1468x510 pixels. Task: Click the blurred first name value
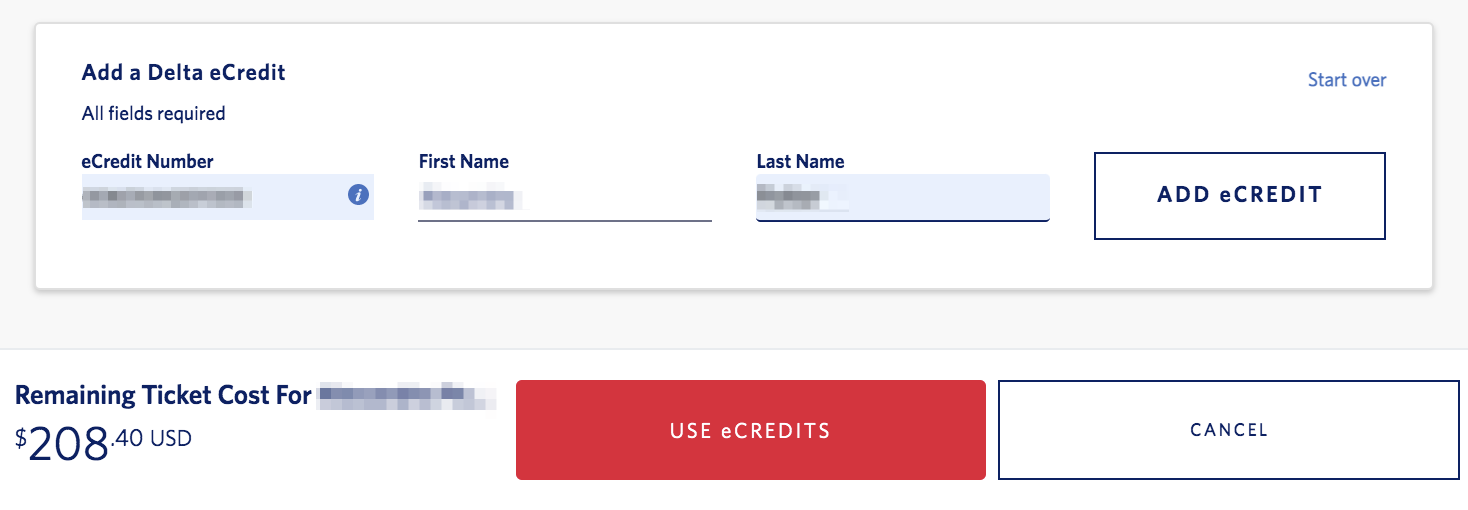pyautogui.click(x=468, y=197)
